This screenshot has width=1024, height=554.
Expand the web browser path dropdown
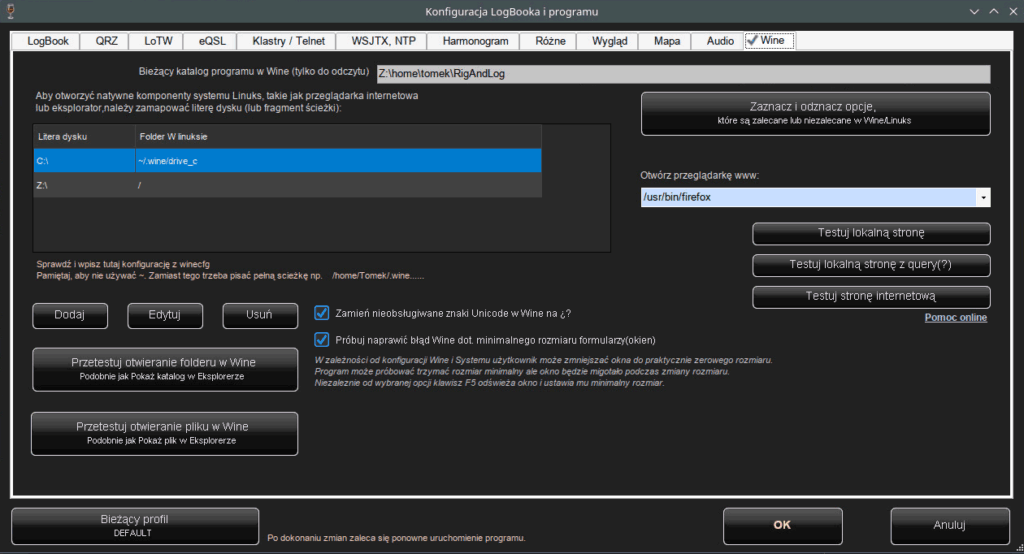tap(983, 198)
